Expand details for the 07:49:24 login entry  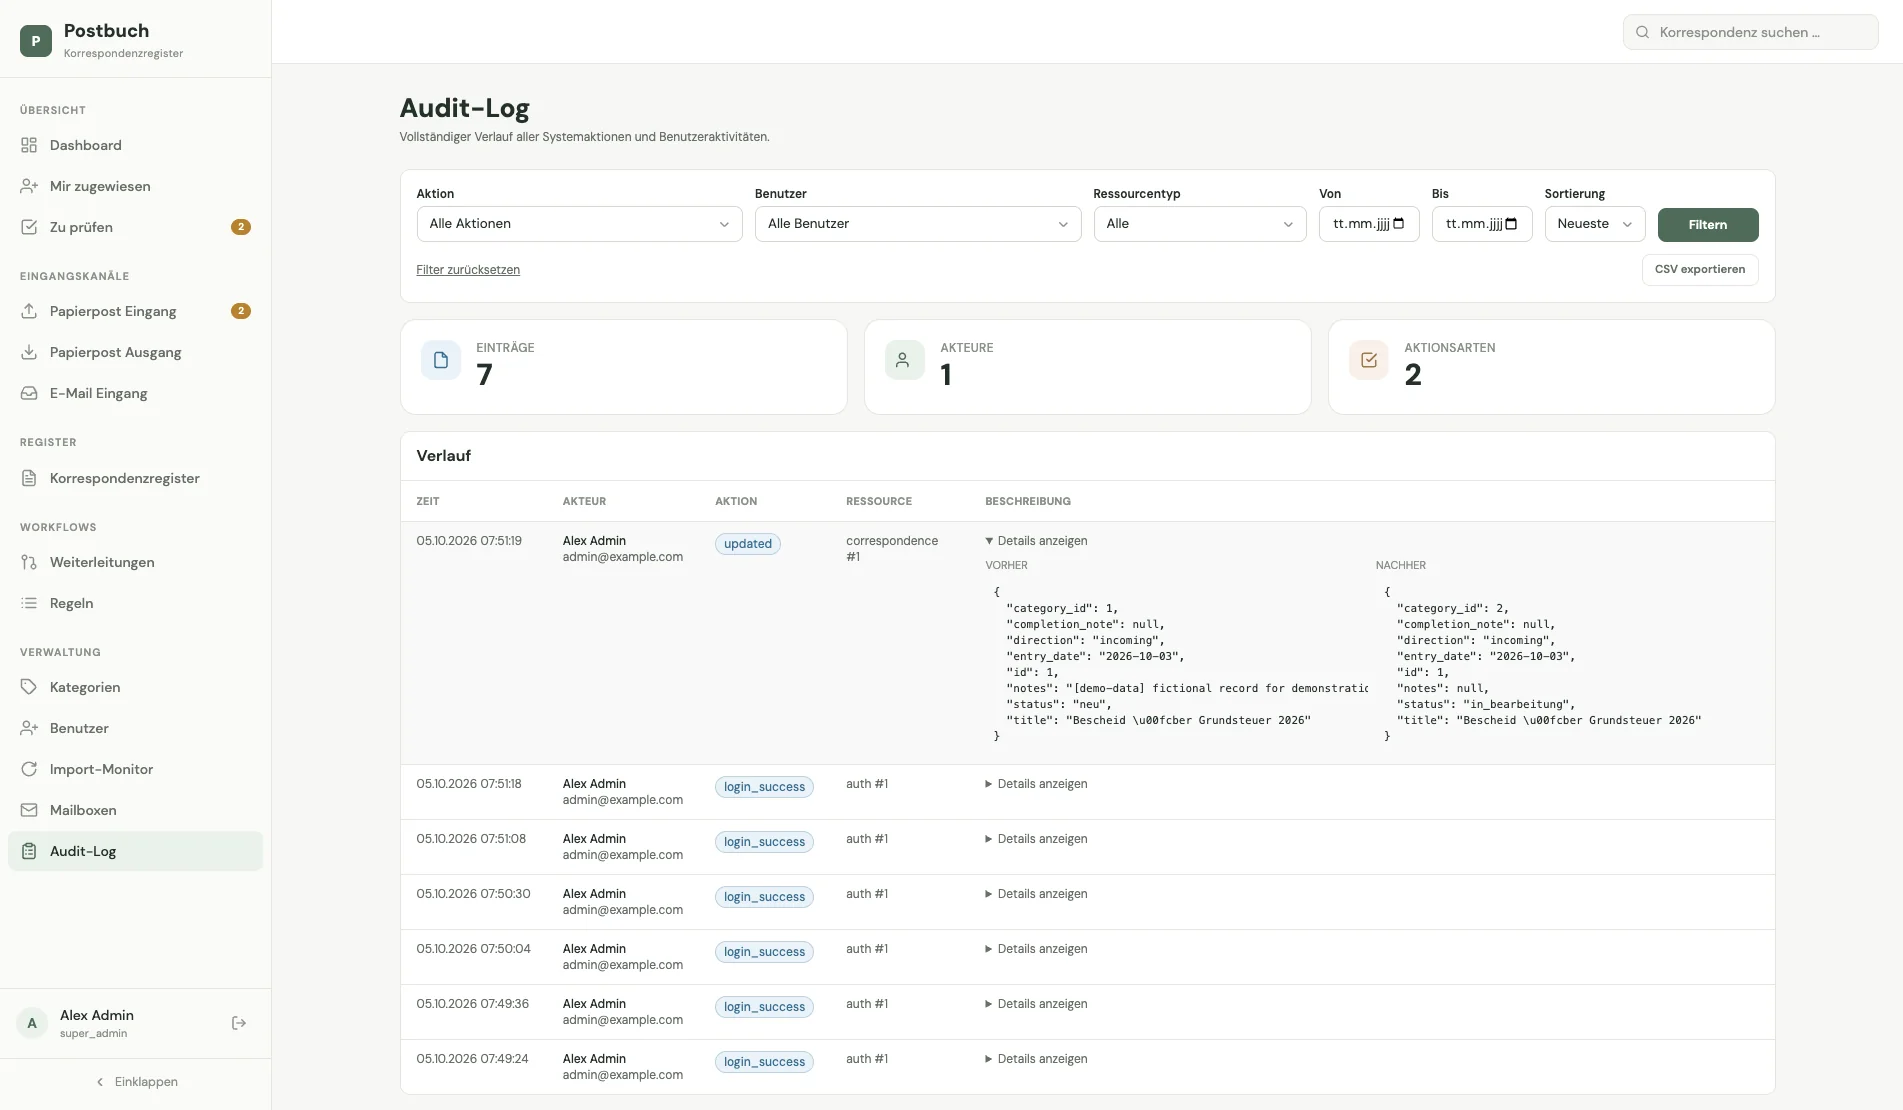[1036, 1059]
